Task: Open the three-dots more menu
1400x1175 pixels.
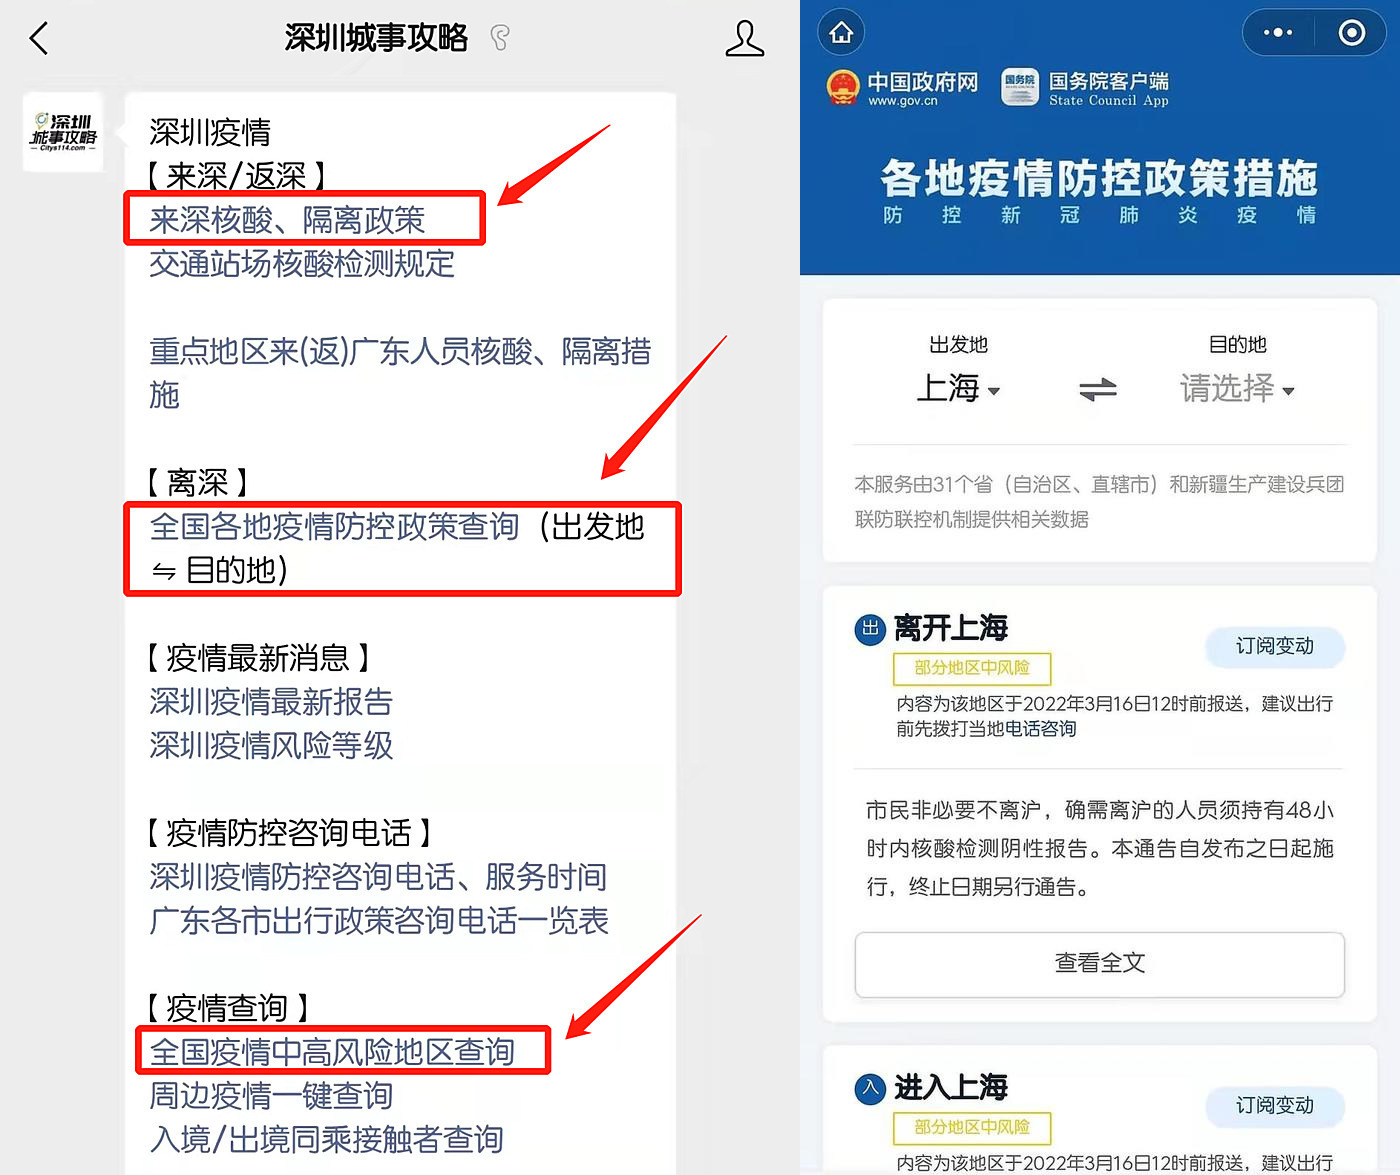Action: coord(1278,32)
